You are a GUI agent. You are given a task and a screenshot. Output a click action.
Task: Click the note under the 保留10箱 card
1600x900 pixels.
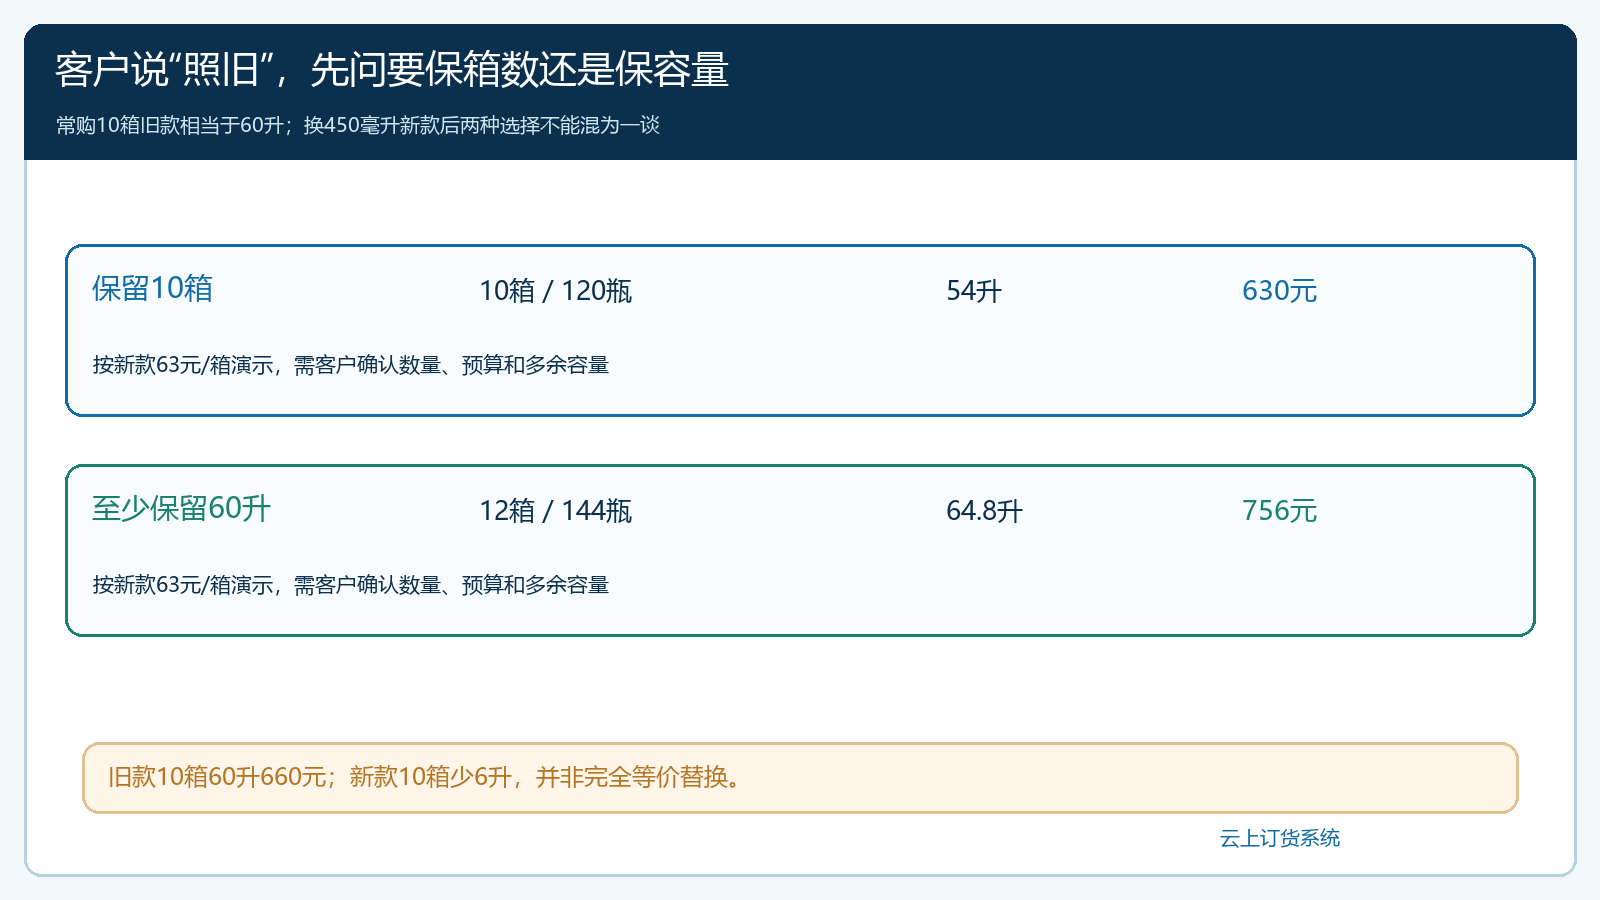351,365
